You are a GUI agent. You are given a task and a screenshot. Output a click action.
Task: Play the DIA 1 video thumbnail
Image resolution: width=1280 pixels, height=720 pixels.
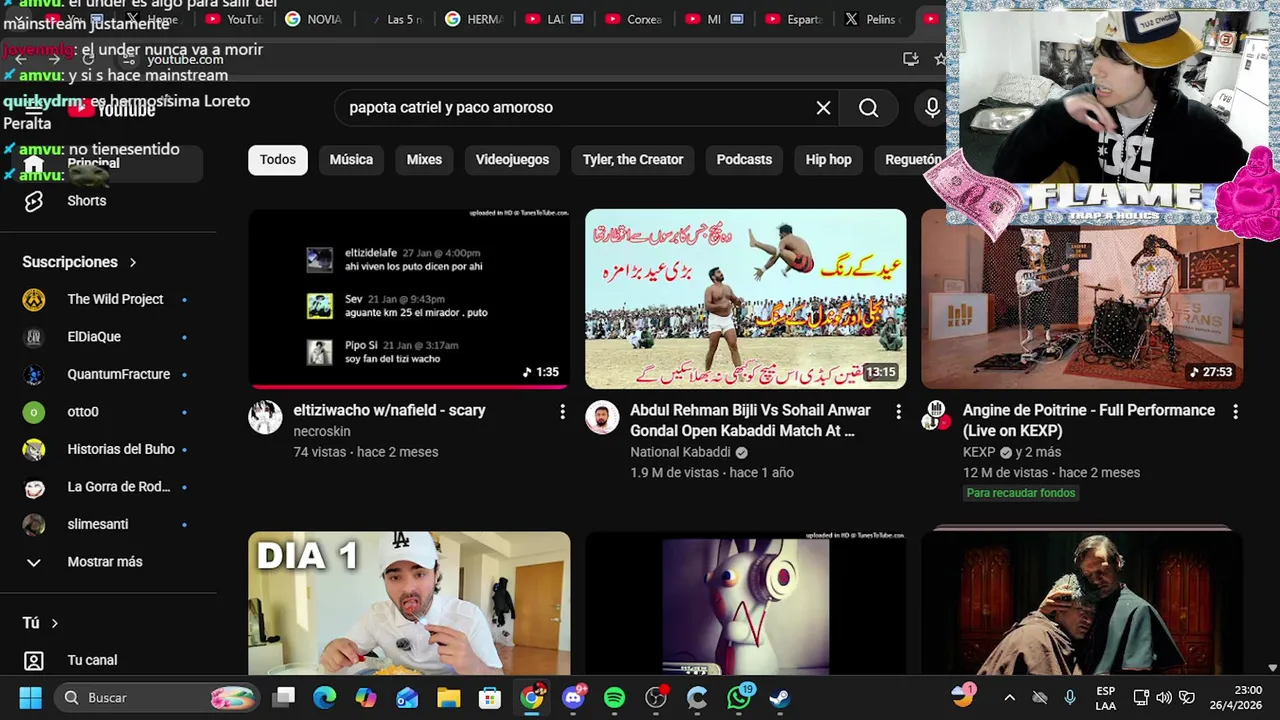[x=409, y=603]
